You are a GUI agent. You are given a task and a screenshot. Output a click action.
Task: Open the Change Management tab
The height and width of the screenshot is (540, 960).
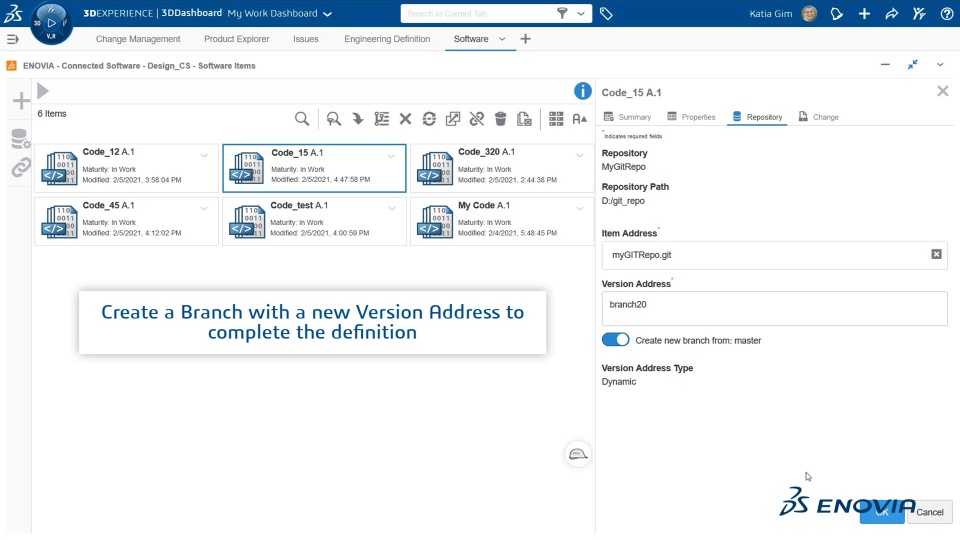[x=138, y=39]
